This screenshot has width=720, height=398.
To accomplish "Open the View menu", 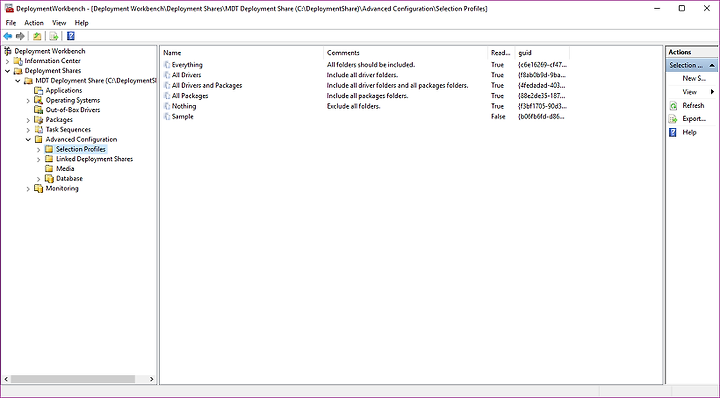I will [59, 22].
